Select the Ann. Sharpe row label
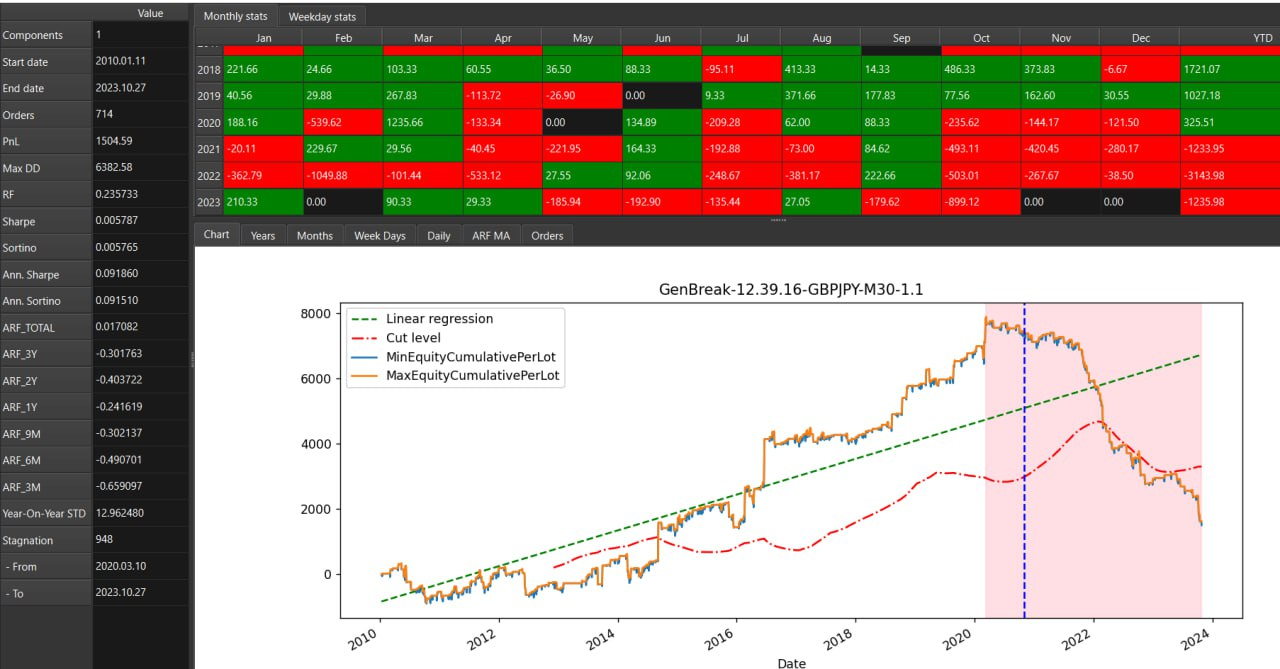Image resolution: width=1280 pixels, height=669 pixels. [x=46, y=274]
